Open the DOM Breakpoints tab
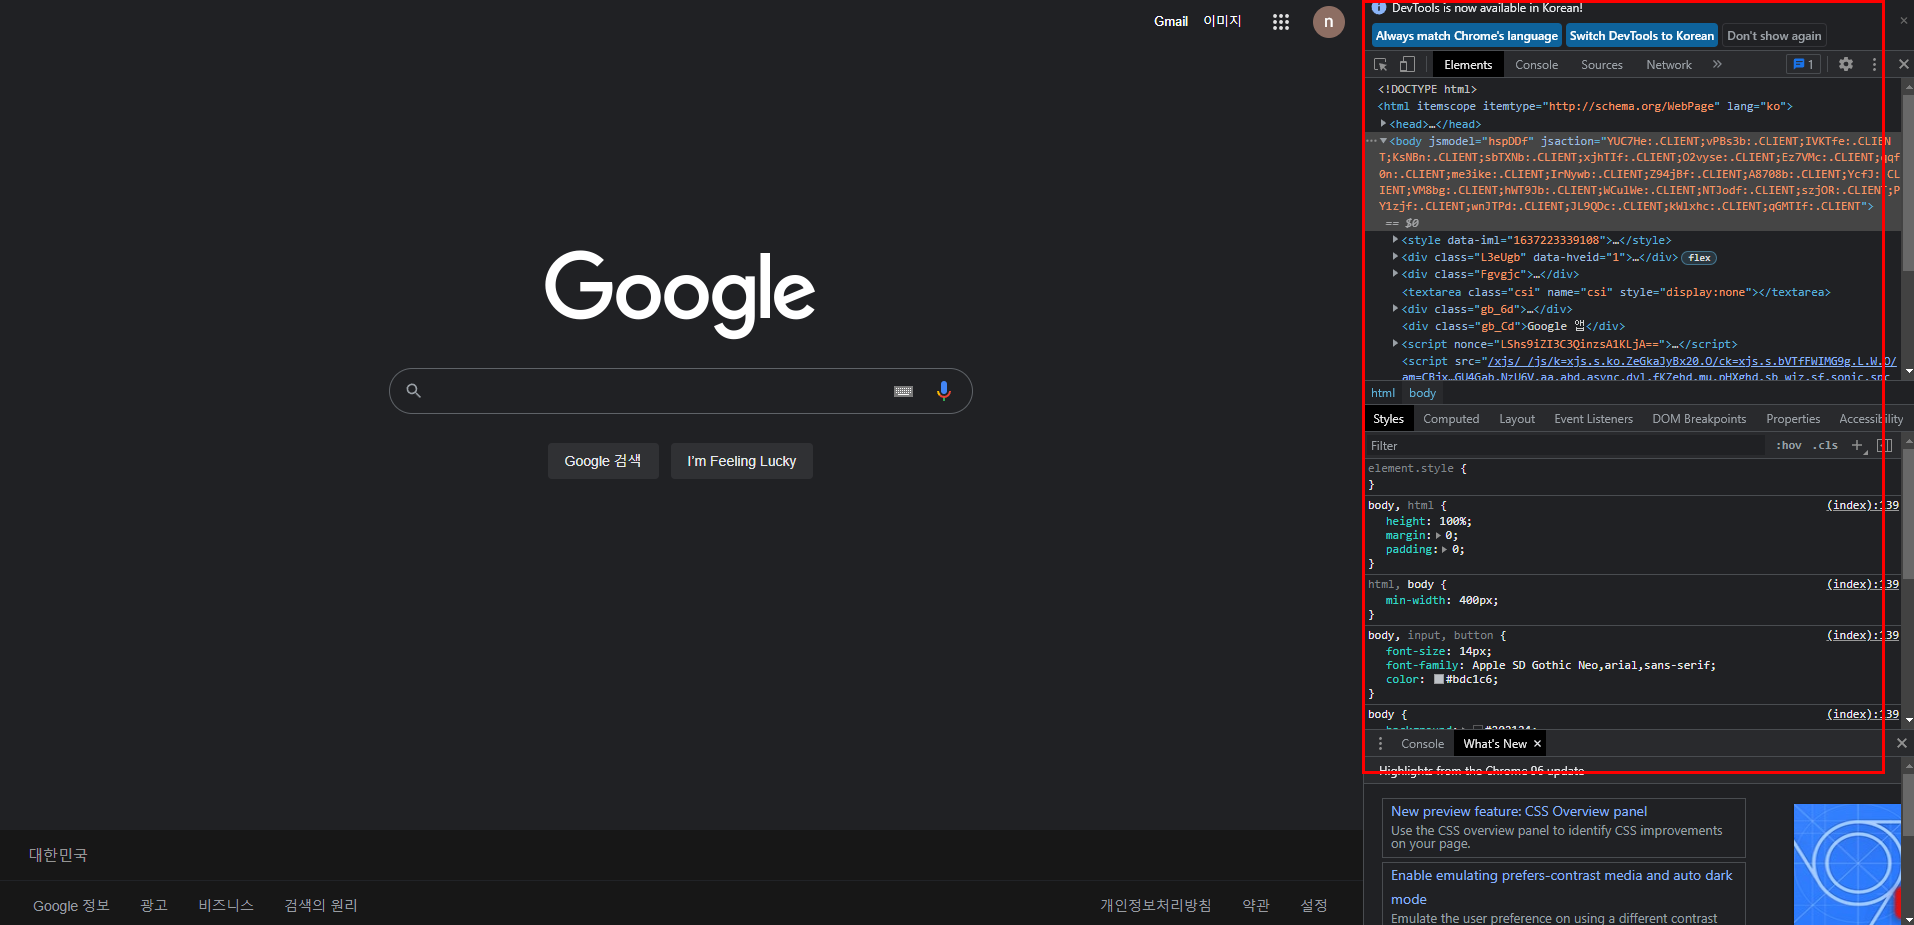The image size is (1914, 925). (x=1699, y=419)
